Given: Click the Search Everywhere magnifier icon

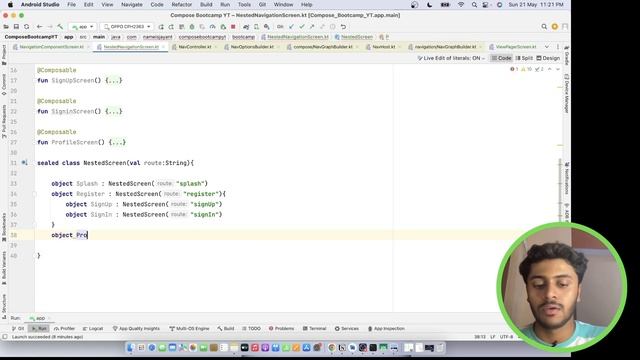Looking at the screenshot, I should point(544,27).
